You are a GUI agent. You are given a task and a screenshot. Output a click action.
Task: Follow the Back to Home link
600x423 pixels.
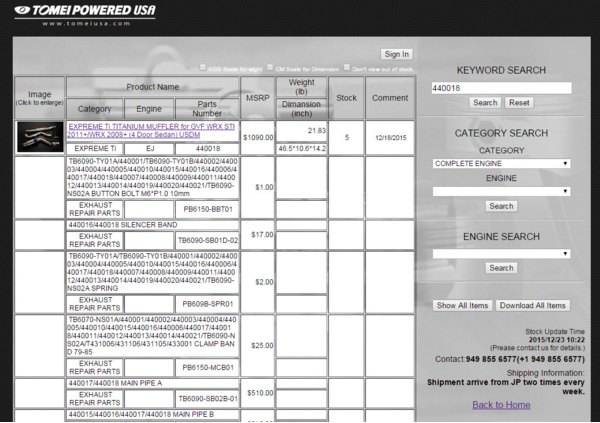501,405
